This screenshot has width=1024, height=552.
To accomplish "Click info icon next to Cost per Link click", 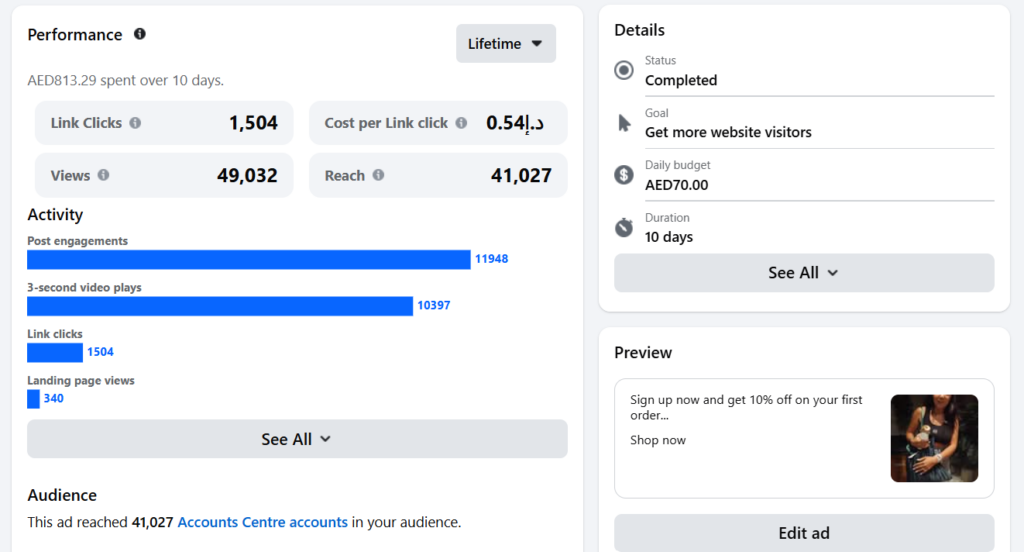I will click(x=461, y=123).
